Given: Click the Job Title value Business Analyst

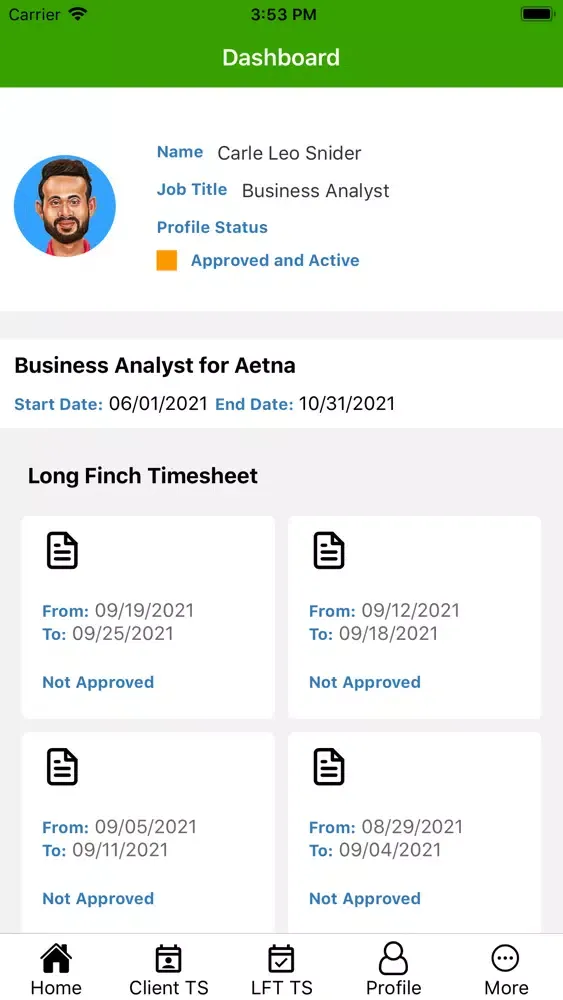Looking at the screenshot, I should [316, 191].
